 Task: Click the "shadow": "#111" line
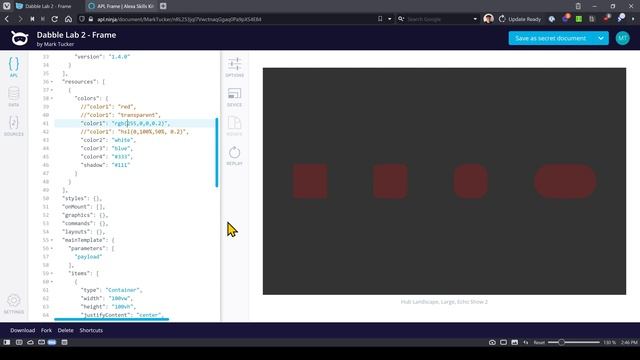[x=105, y=165]
